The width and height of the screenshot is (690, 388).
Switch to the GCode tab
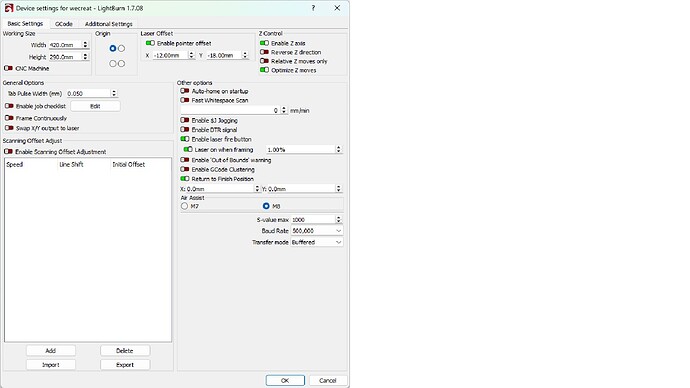(64, 24)
